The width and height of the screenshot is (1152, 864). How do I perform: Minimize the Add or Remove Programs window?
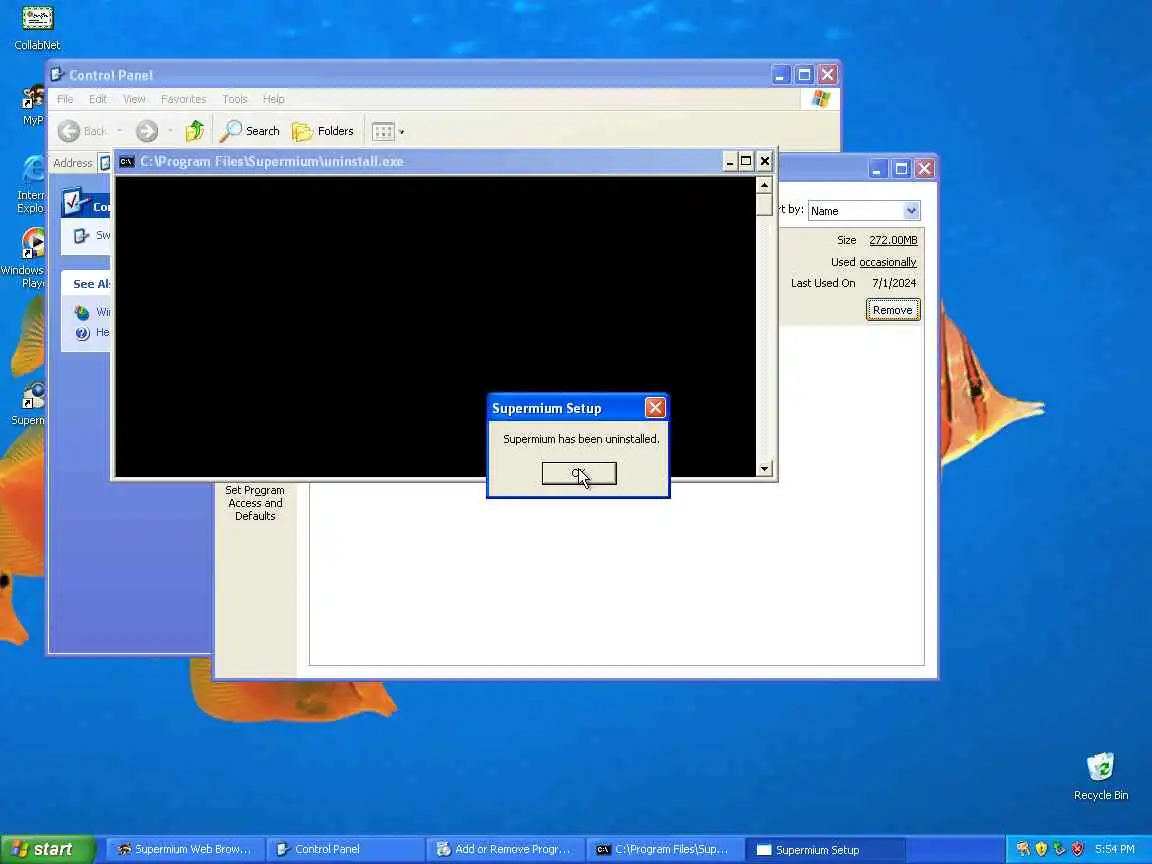pyautogui.click(x=877, y=169)
